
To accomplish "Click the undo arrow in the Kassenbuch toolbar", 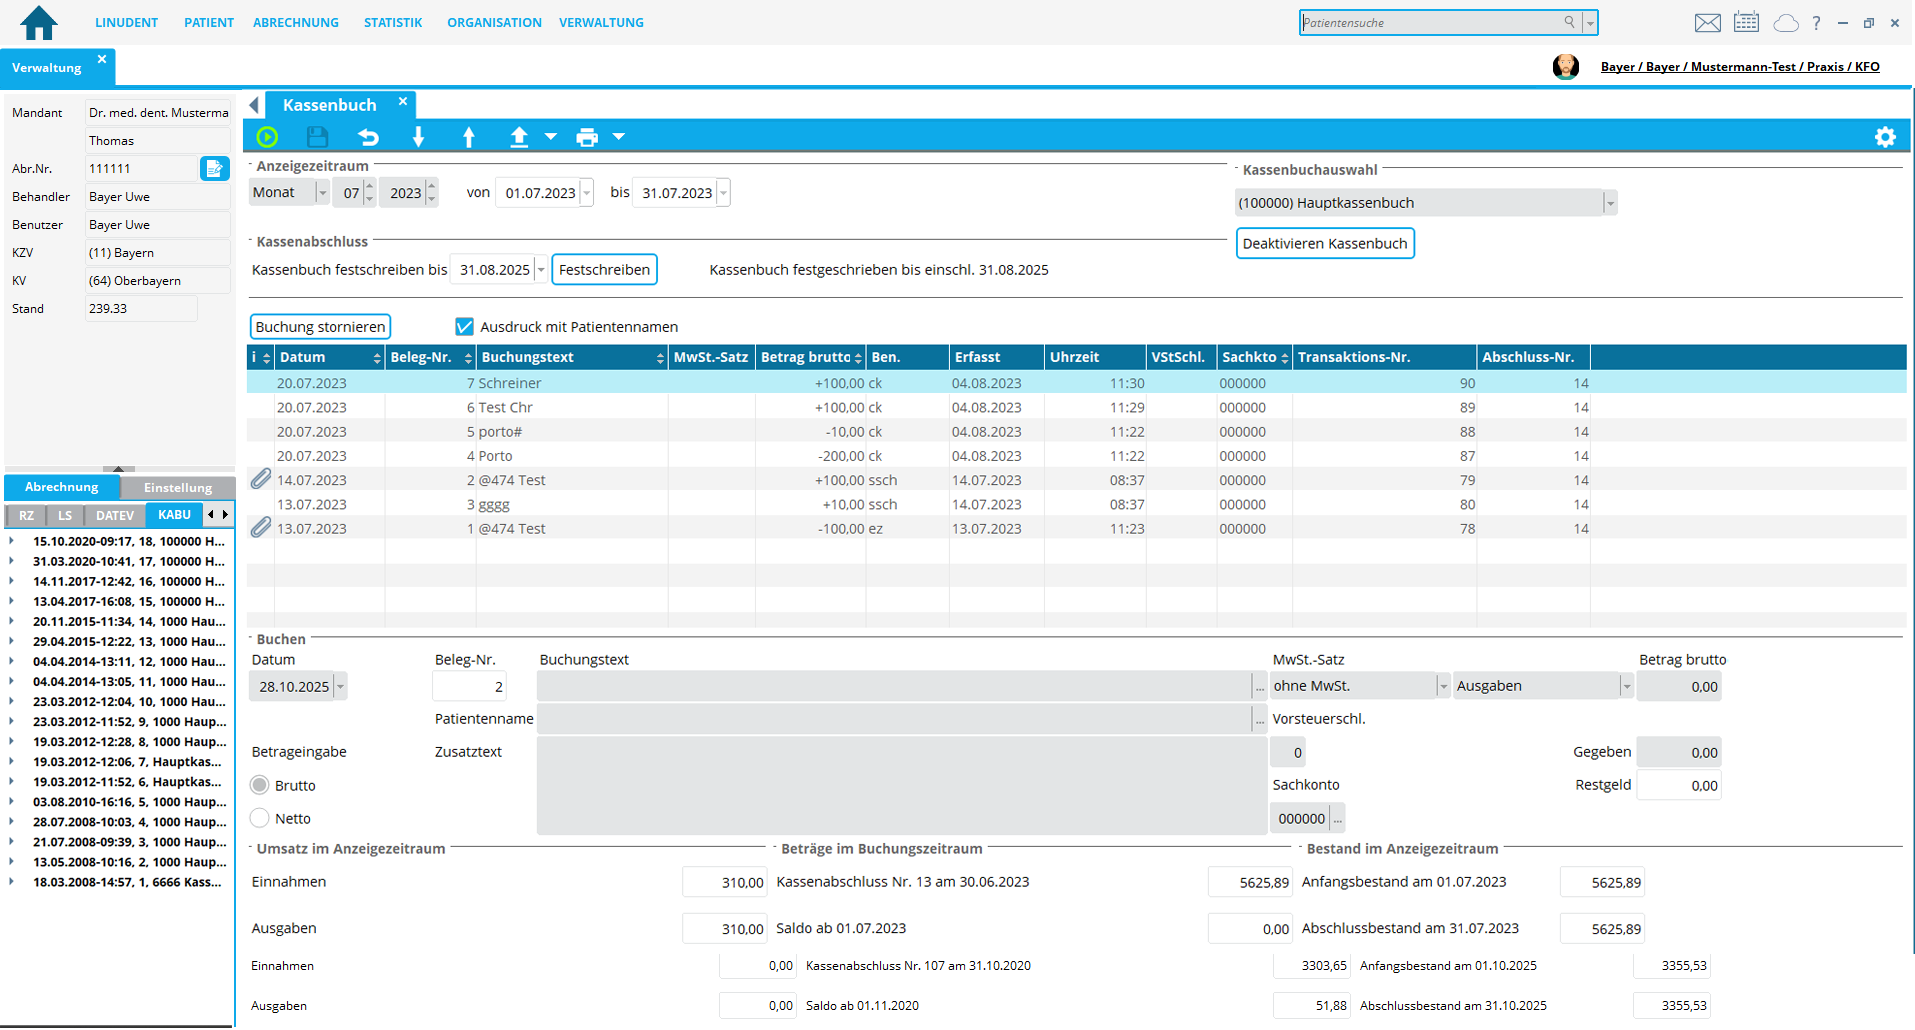I will (x=368, y=137).
